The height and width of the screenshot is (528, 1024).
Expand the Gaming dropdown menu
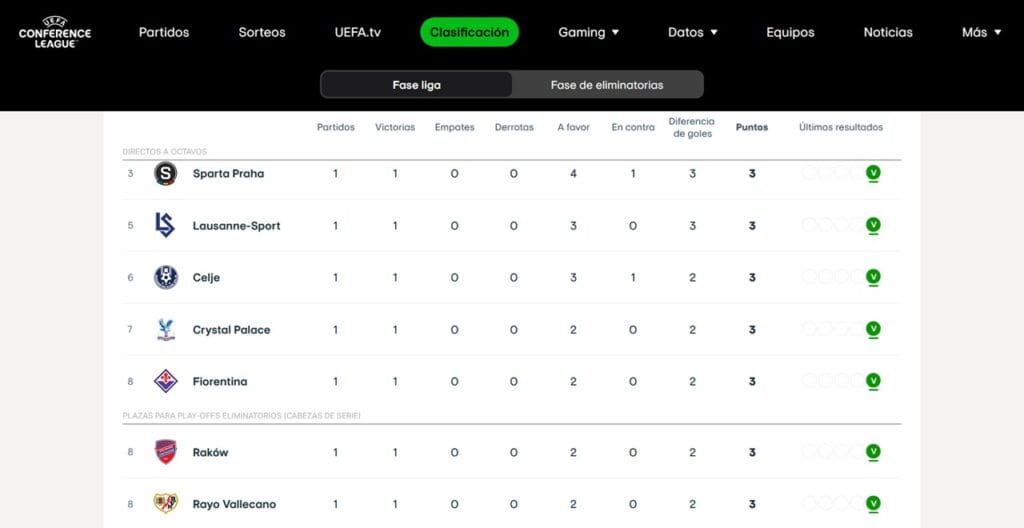(x=588, y=32)
